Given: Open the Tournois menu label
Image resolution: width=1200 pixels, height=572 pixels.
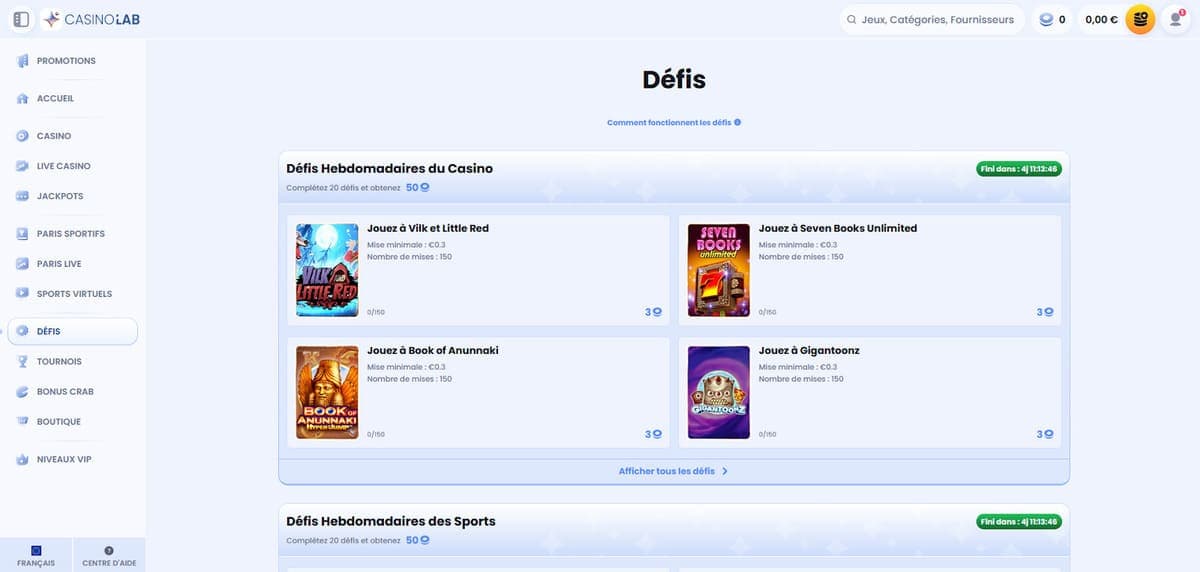Looking at the screenshot, I should (59, 362).
